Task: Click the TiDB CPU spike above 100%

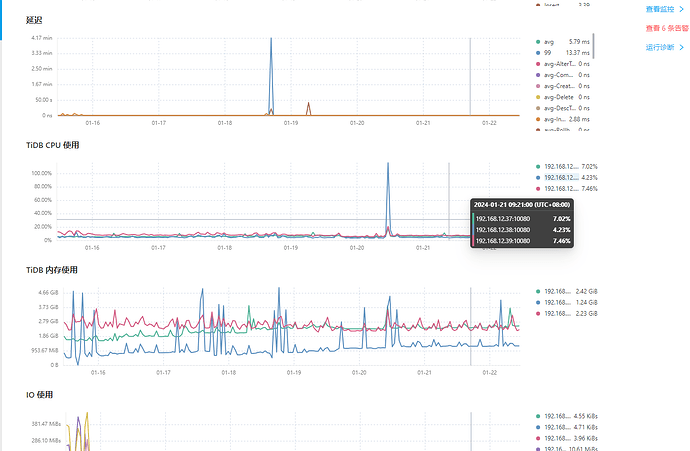Action: coord(388,166)
